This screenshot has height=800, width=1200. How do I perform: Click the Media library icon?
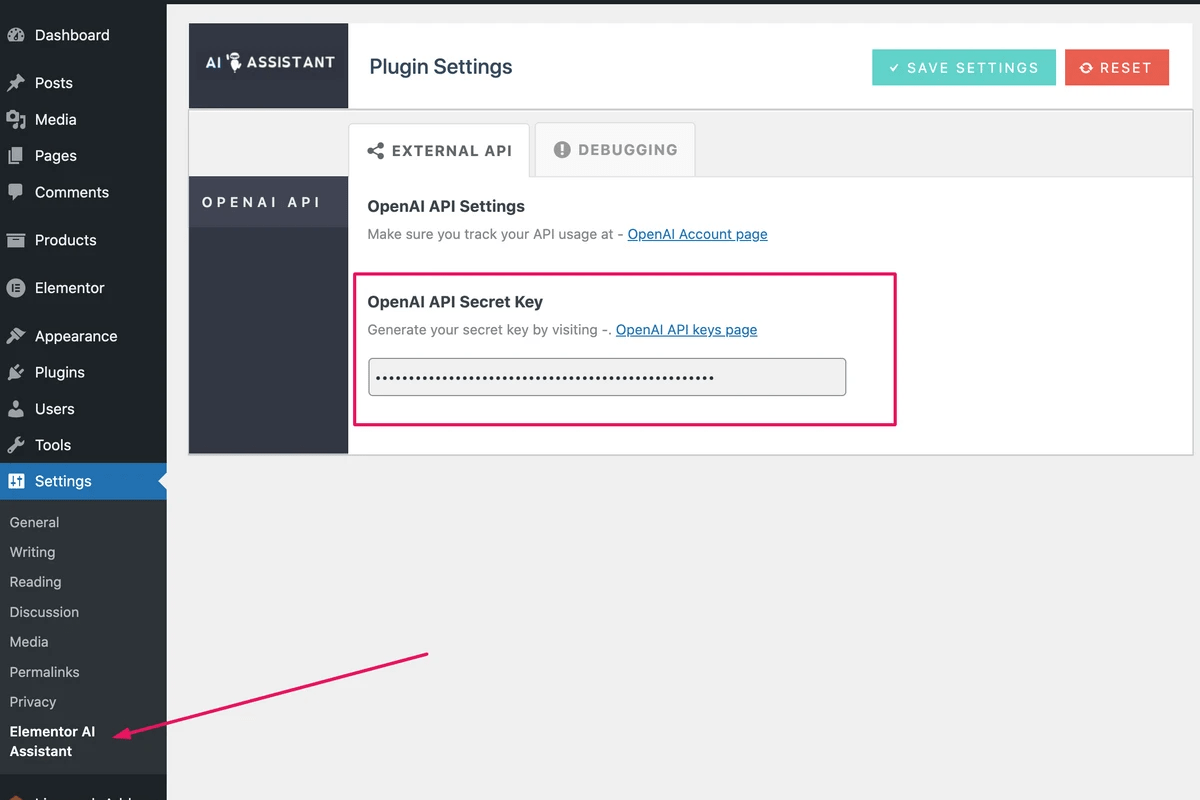[15, 119]
